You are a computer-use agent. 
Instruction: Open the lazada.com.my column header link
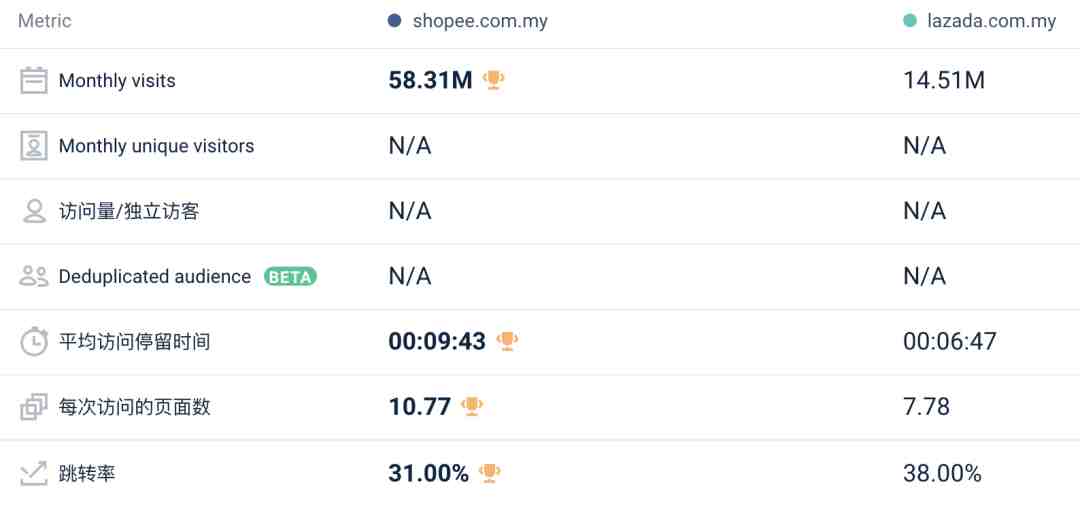(x=991, y=21)
